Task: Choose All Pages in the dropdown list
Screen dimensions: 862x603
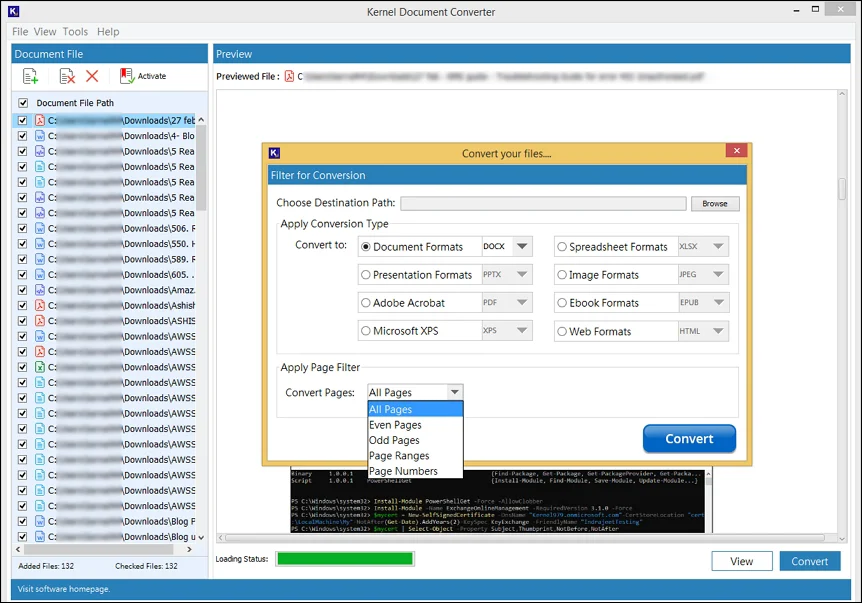Action: click(415, 409)
